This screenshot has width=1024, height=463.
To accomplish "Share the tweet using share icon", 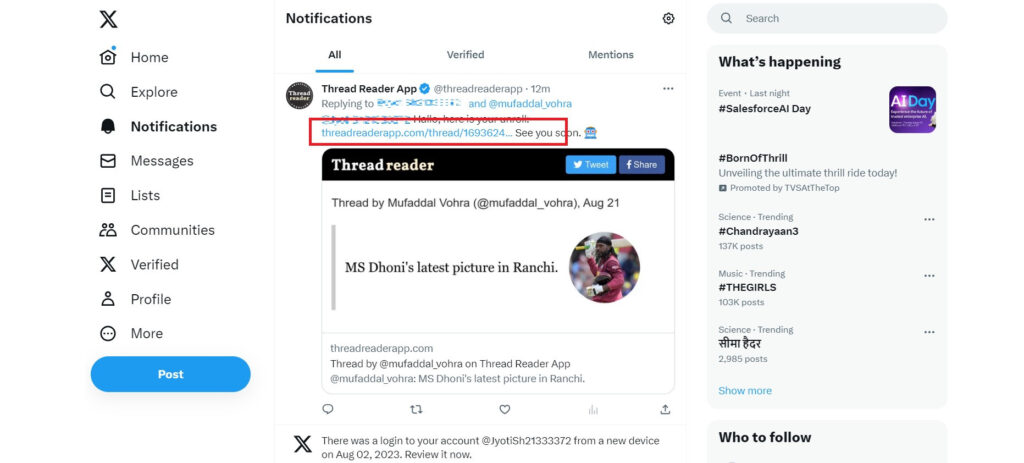I will (665, 409).
